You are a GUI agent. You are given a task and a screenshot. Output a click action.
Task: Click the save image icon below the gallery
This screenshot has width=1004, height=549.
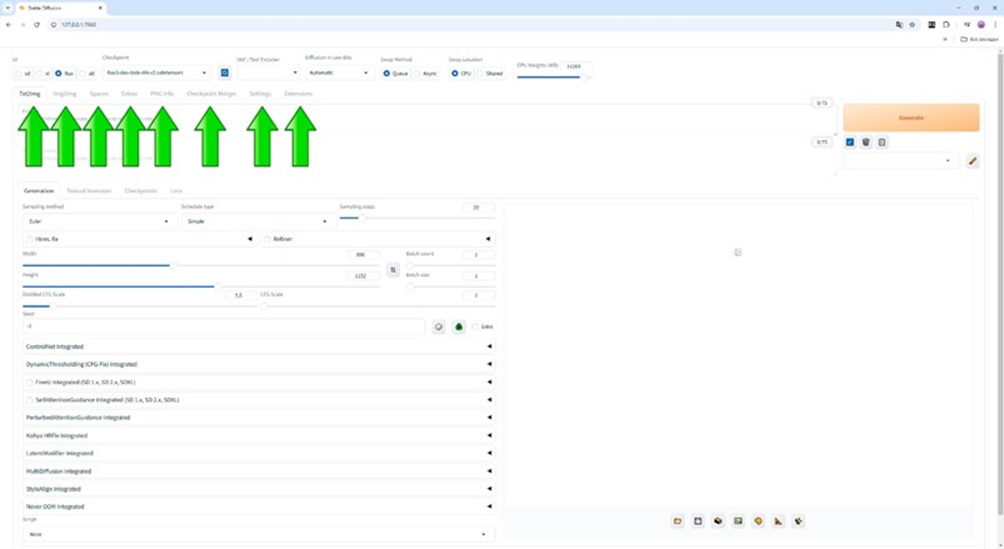click(x=698, y=521)
